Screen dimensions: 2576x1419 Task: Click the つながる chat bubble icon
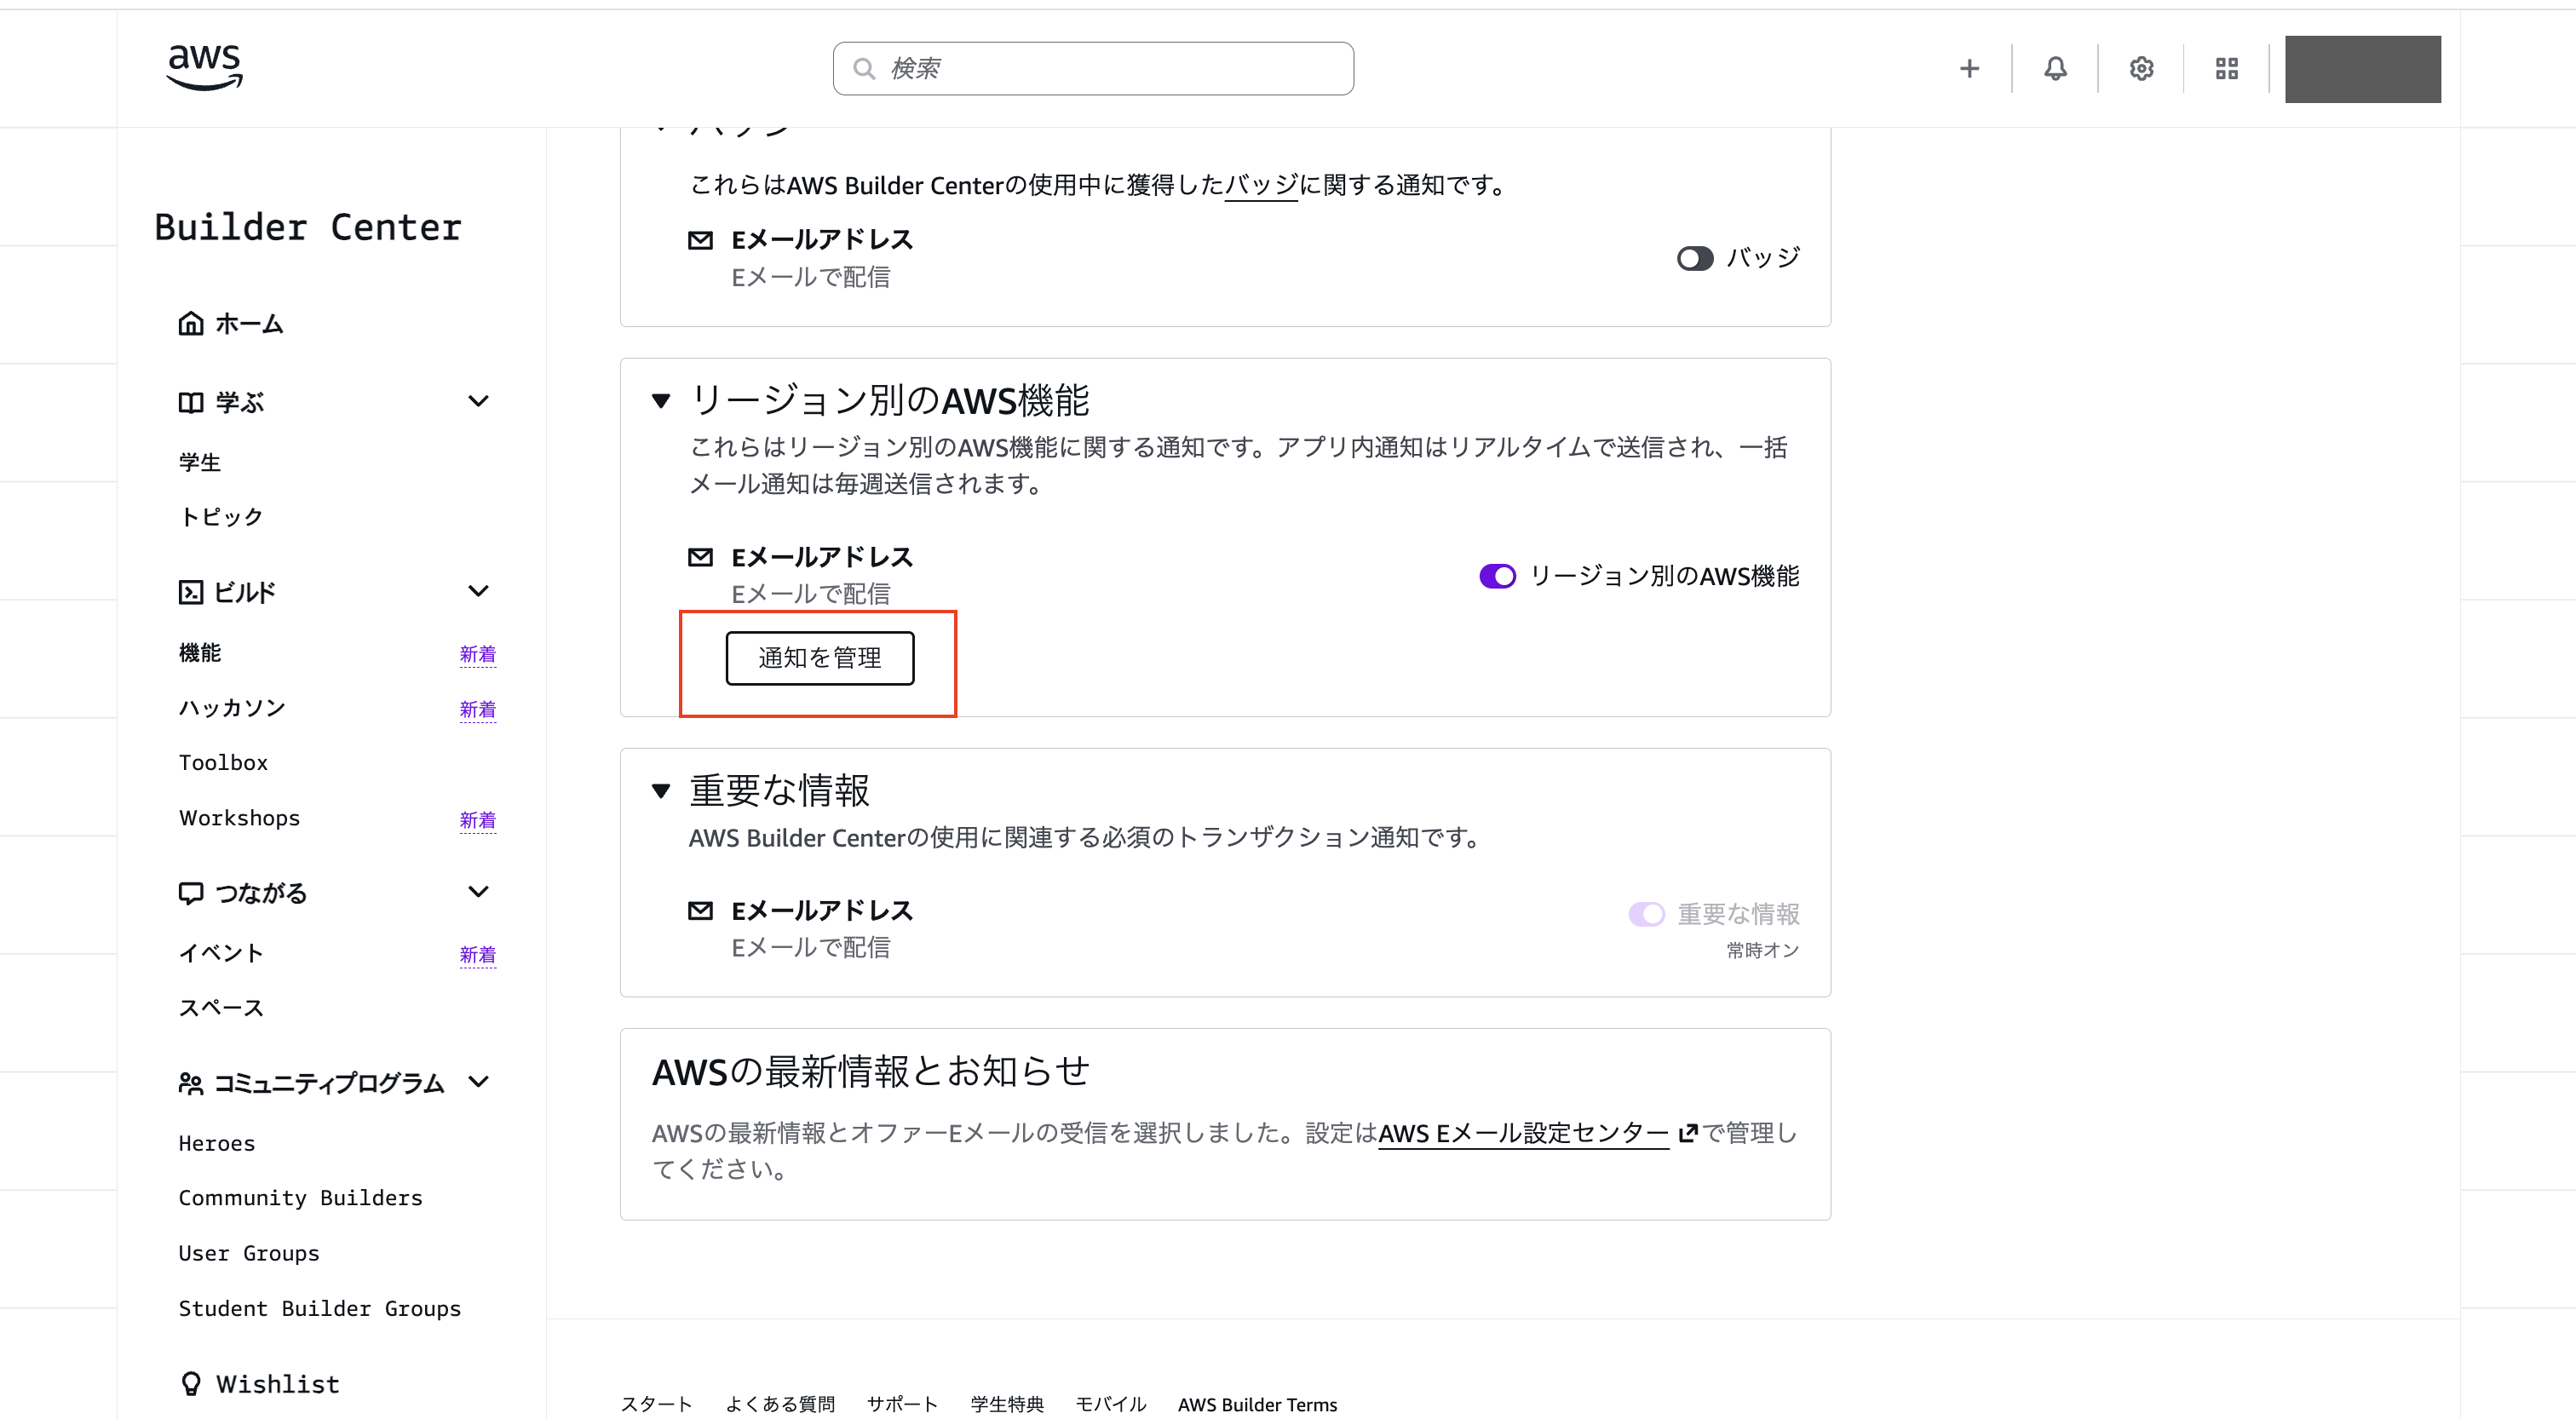tap(190, 892)
